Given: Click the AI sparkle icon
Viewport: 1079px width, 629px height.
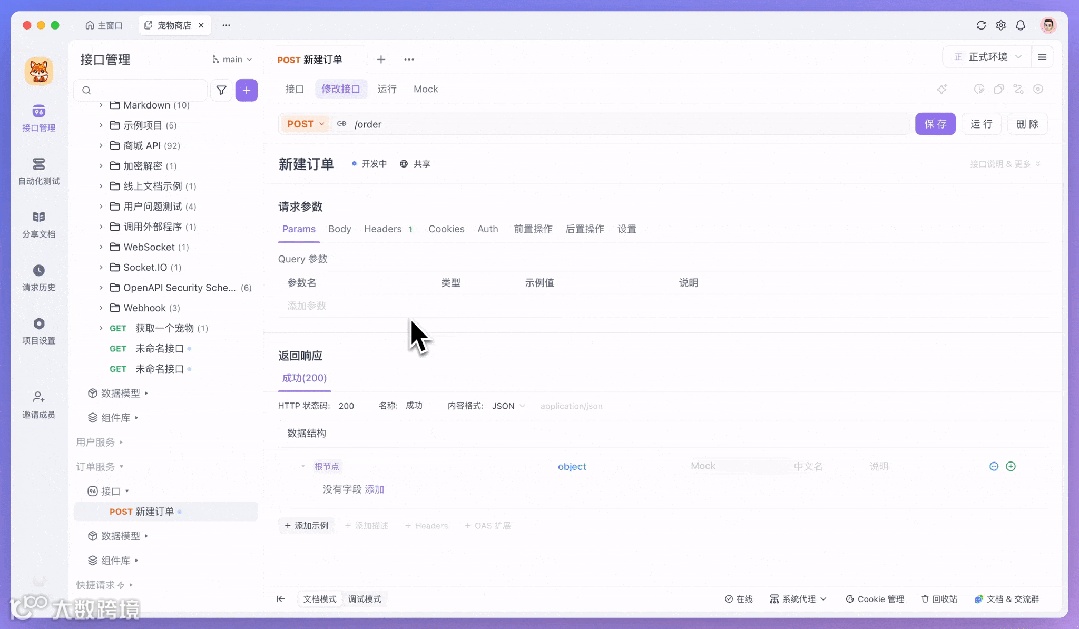Looking at the screenshot, I should 942,89.
